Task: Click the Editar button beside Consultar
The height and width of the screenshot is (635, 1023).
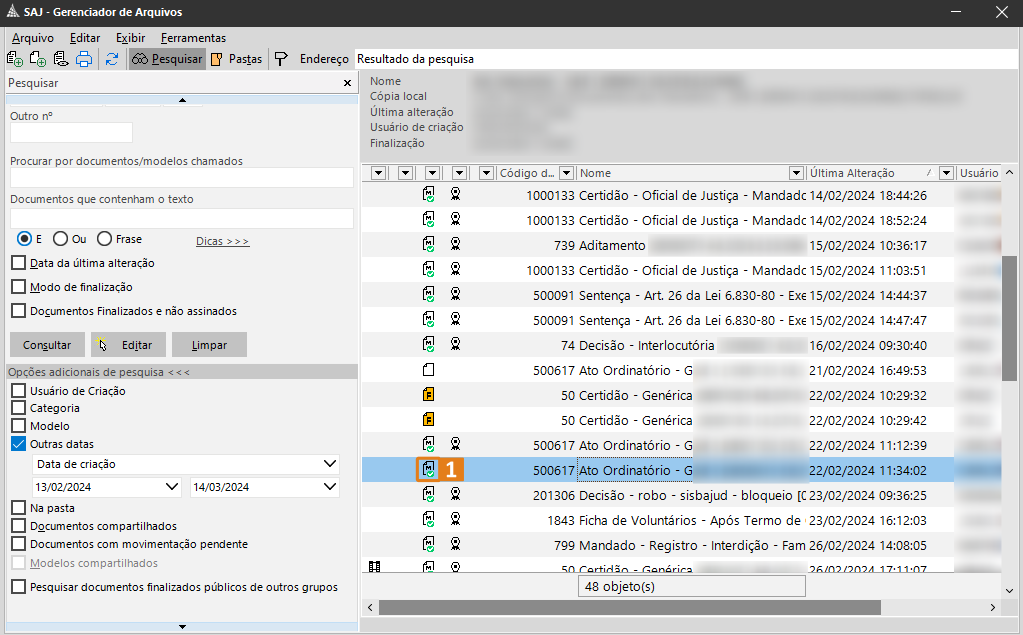Action: tap(129, 345)
